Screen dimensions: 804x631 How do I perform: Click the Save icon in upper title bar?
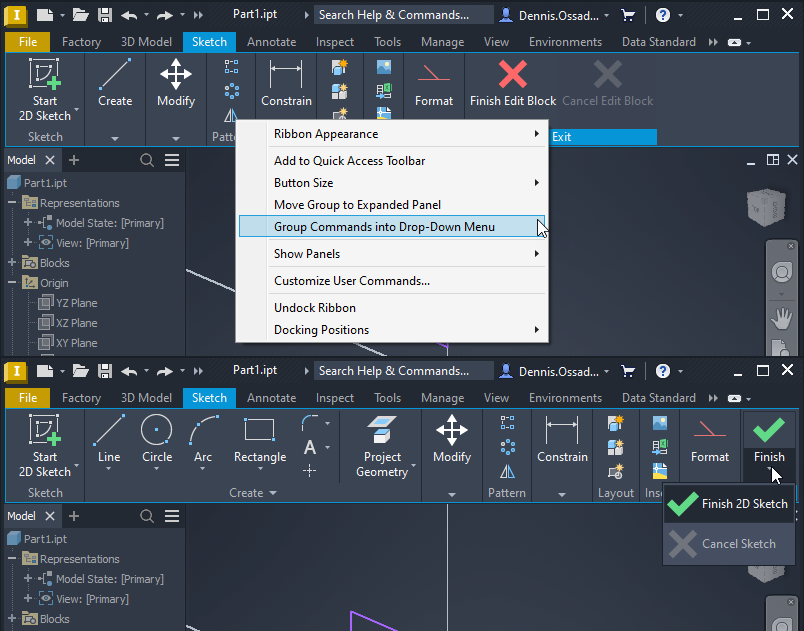point(105,14)
